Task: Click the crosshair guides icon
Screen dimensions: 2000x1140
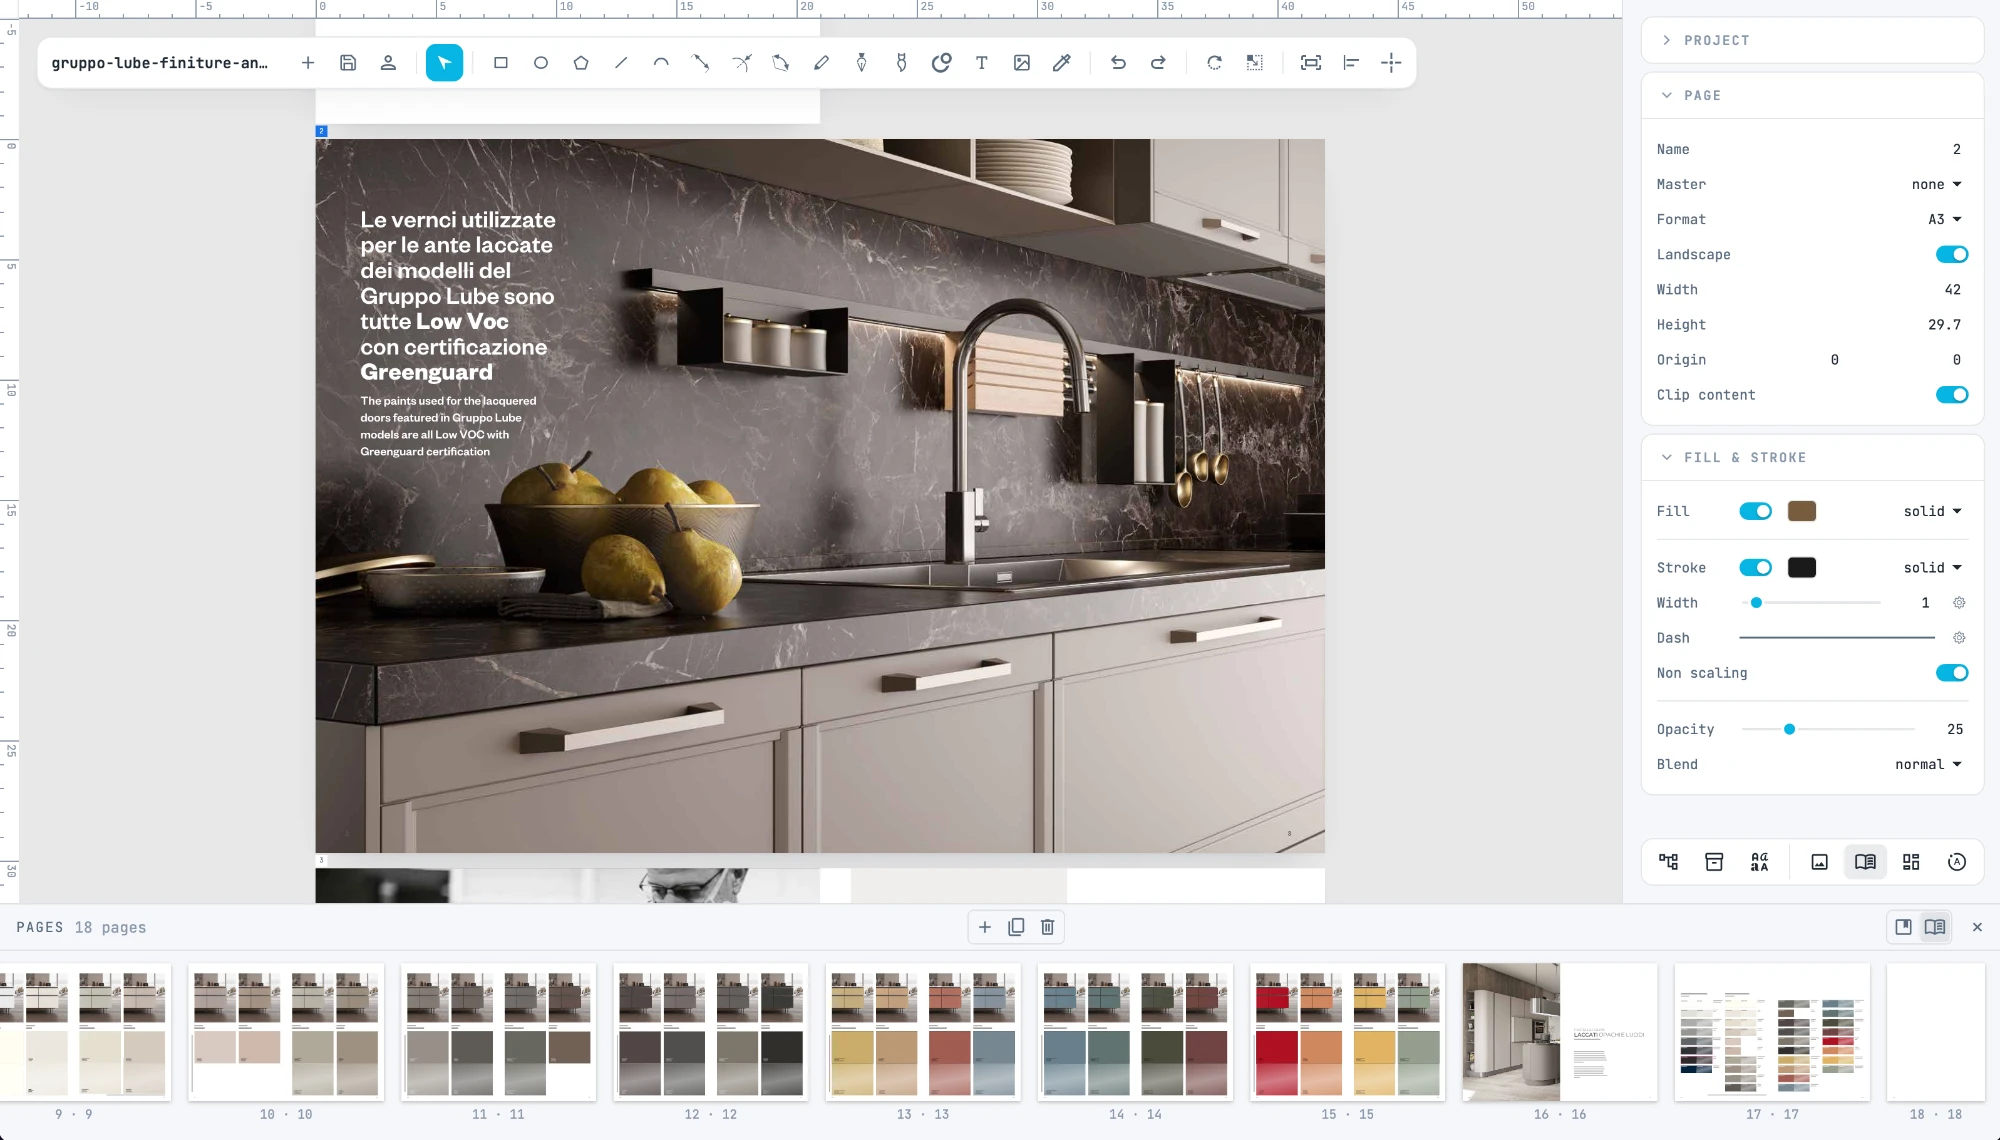Action: (x=1391, y=63)
